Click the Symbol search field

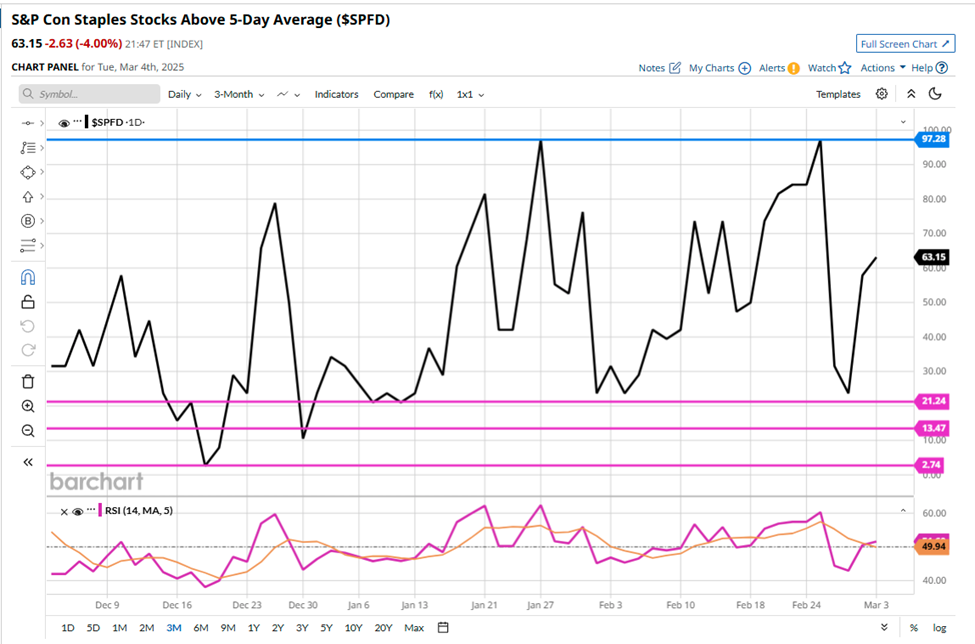click(90, 94)
